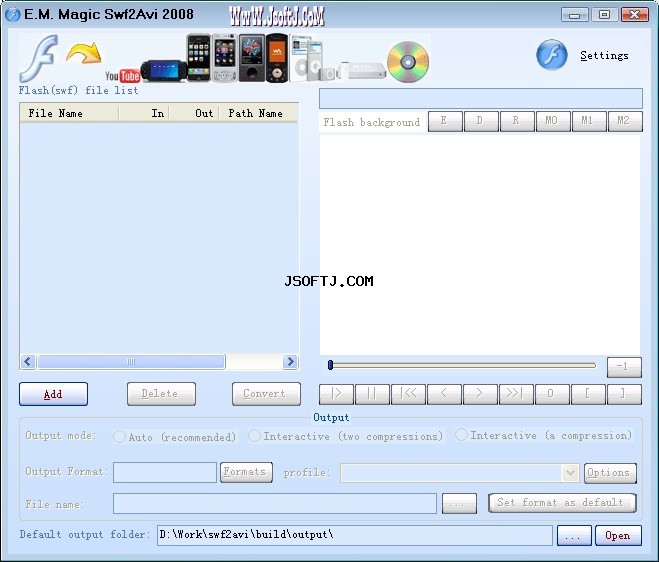Click the M0 button

tap(553, 121)
